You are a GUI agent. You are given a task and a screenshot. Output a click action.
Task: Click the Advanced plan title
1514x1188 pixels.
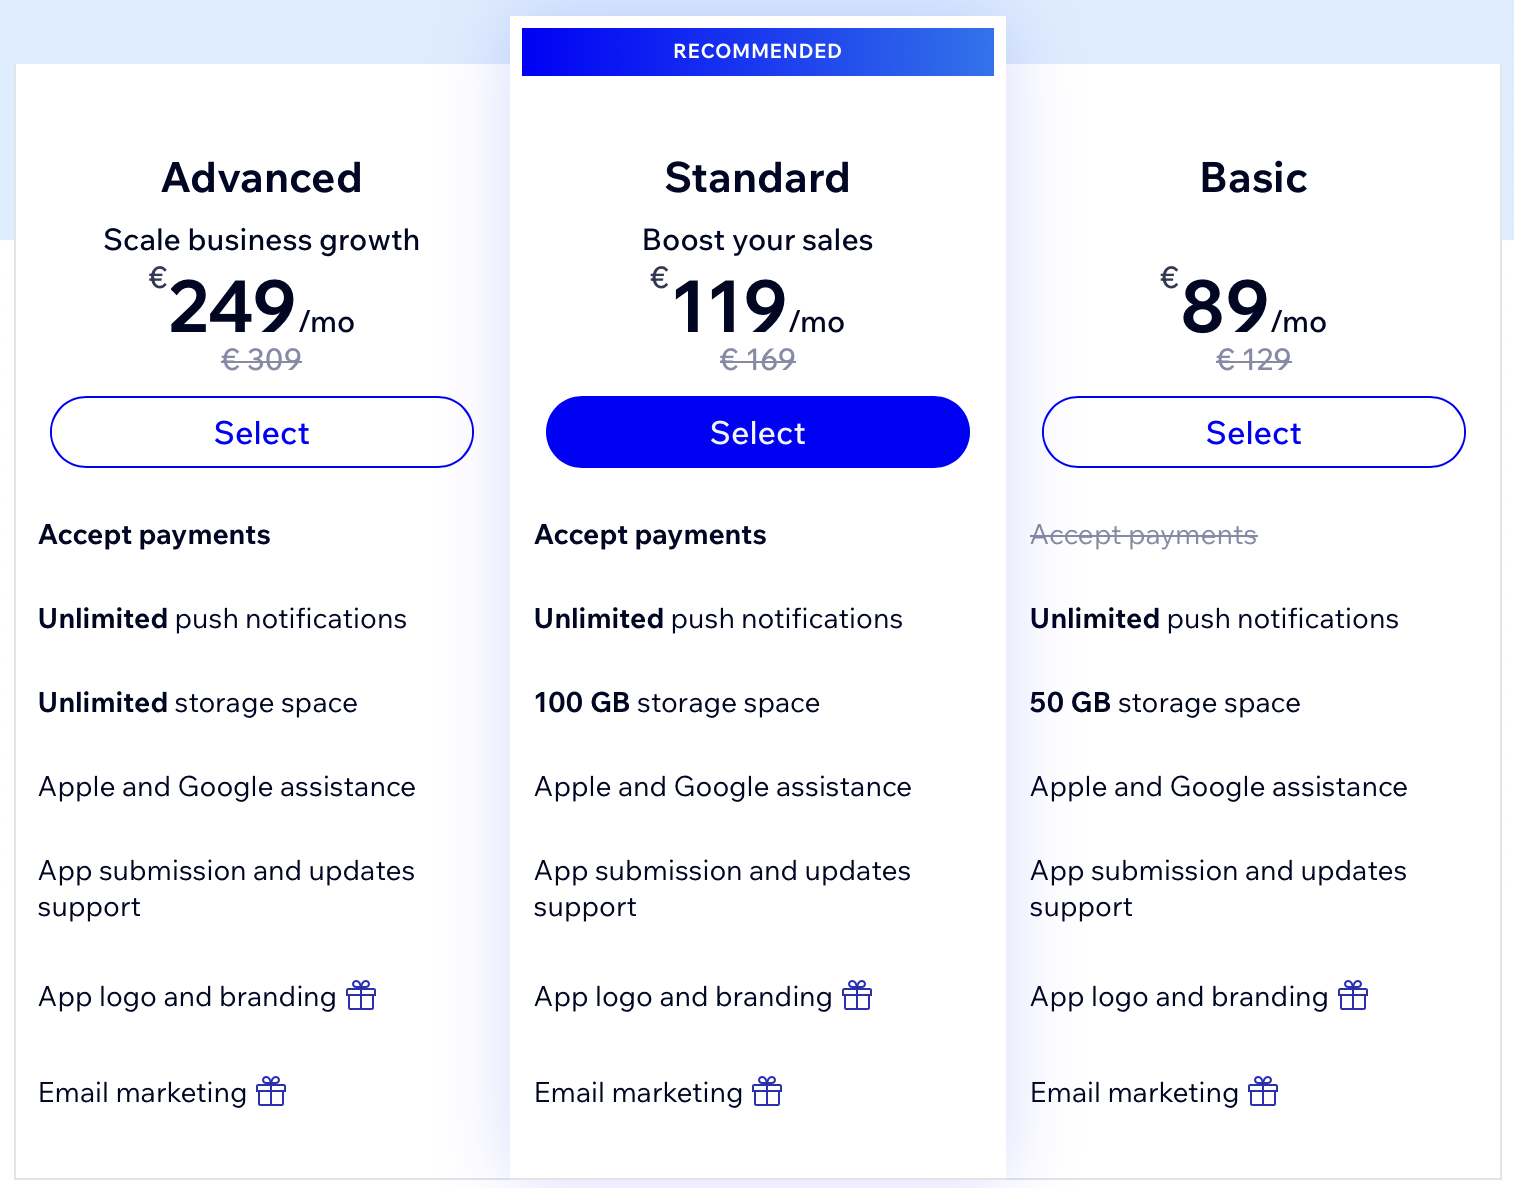[262, 178]
